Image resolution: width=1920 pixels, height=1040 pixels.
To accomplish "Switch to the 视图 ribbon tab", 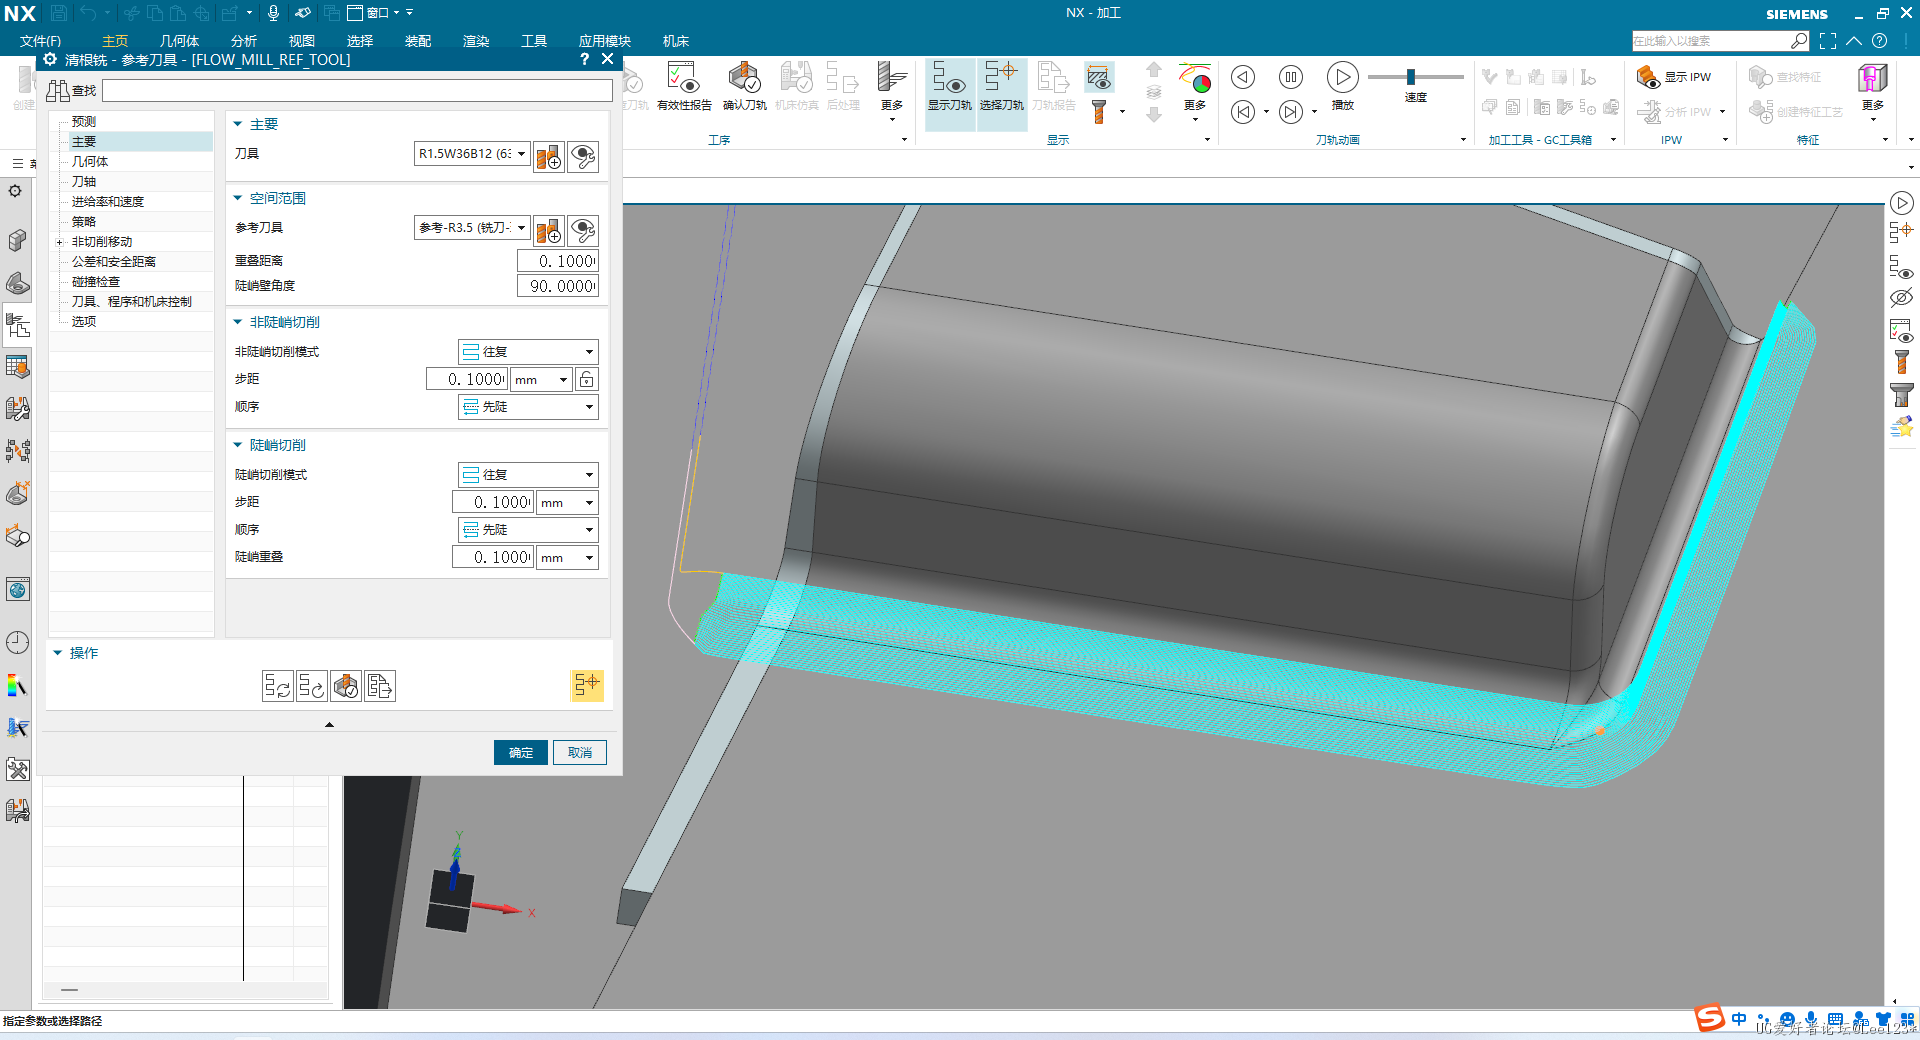I will (302, 41).
